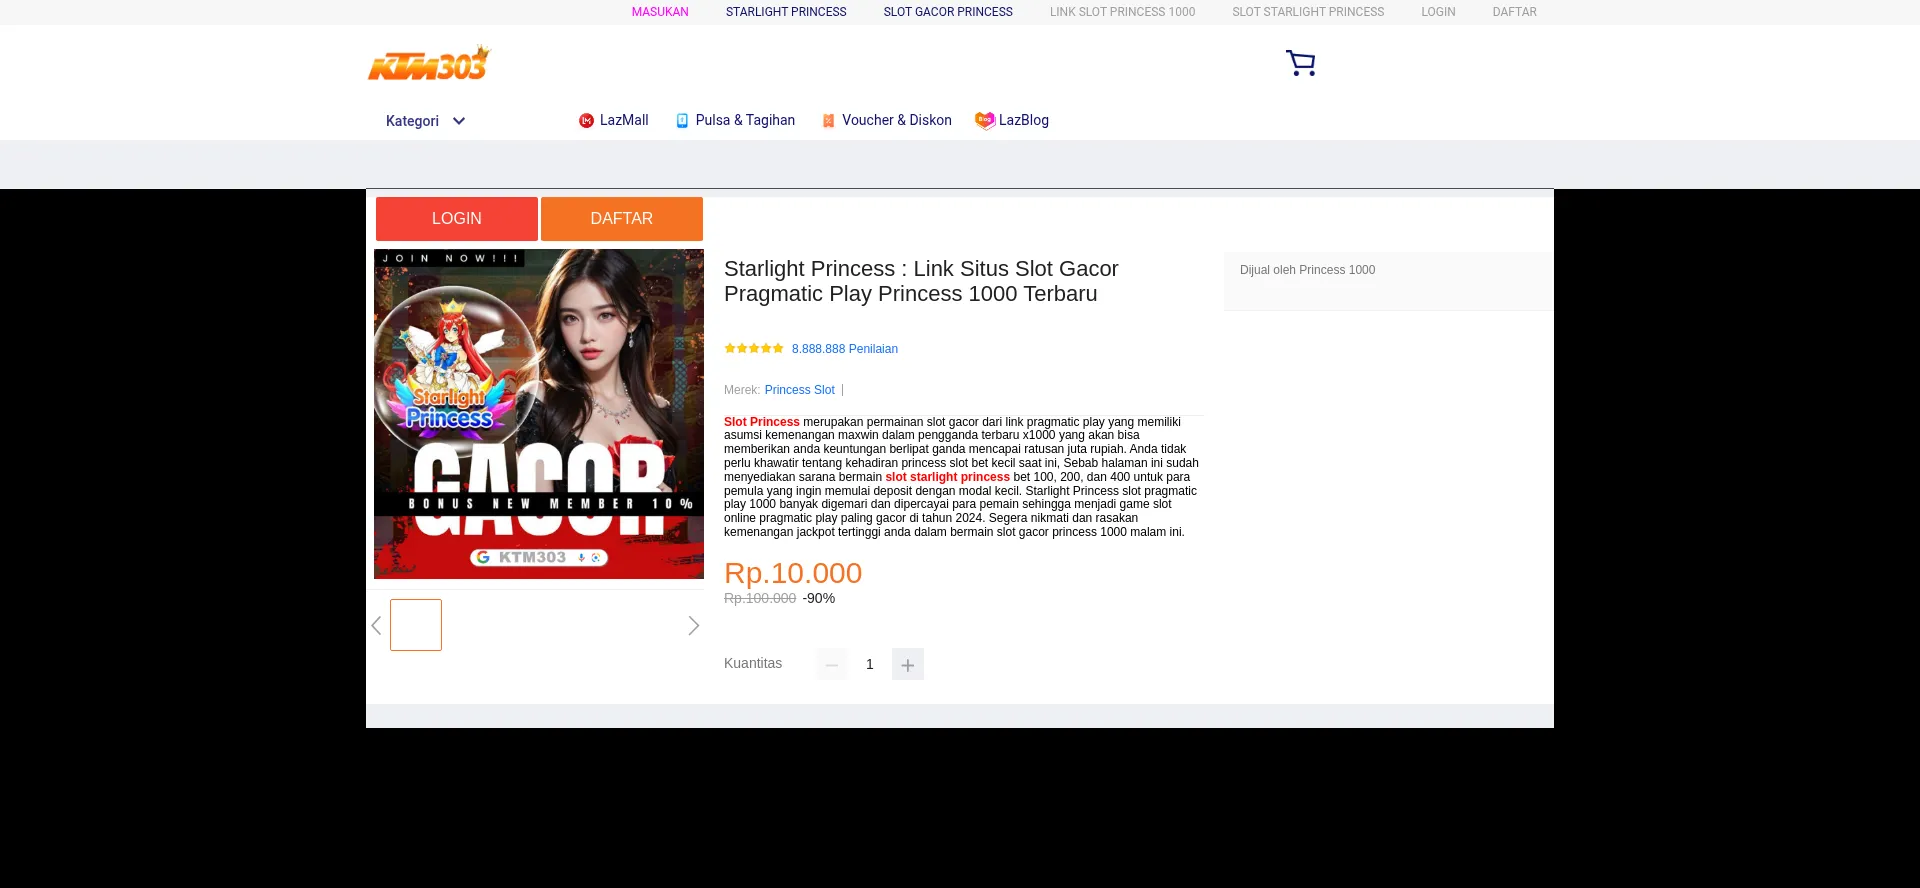The image size is (1920, 888).
Task: Increase quantity with plus button
Action: pos(907,665)
